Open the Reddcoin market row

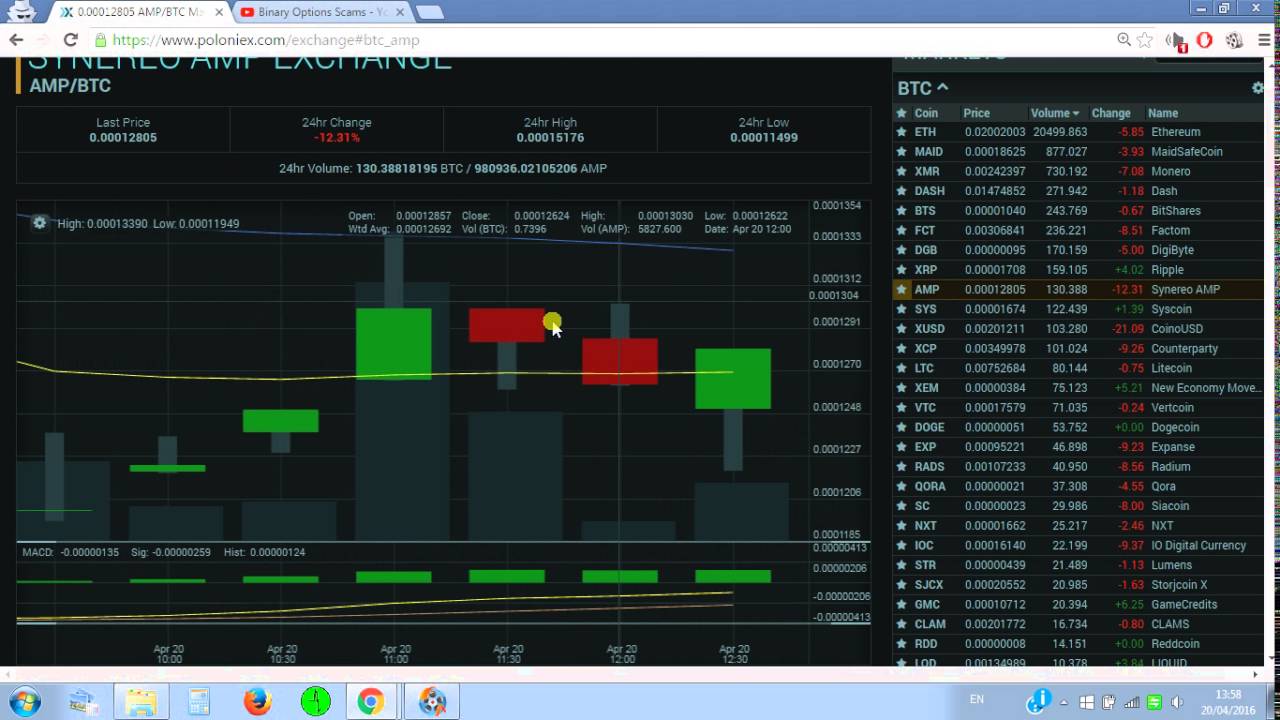coord(1078,644)
